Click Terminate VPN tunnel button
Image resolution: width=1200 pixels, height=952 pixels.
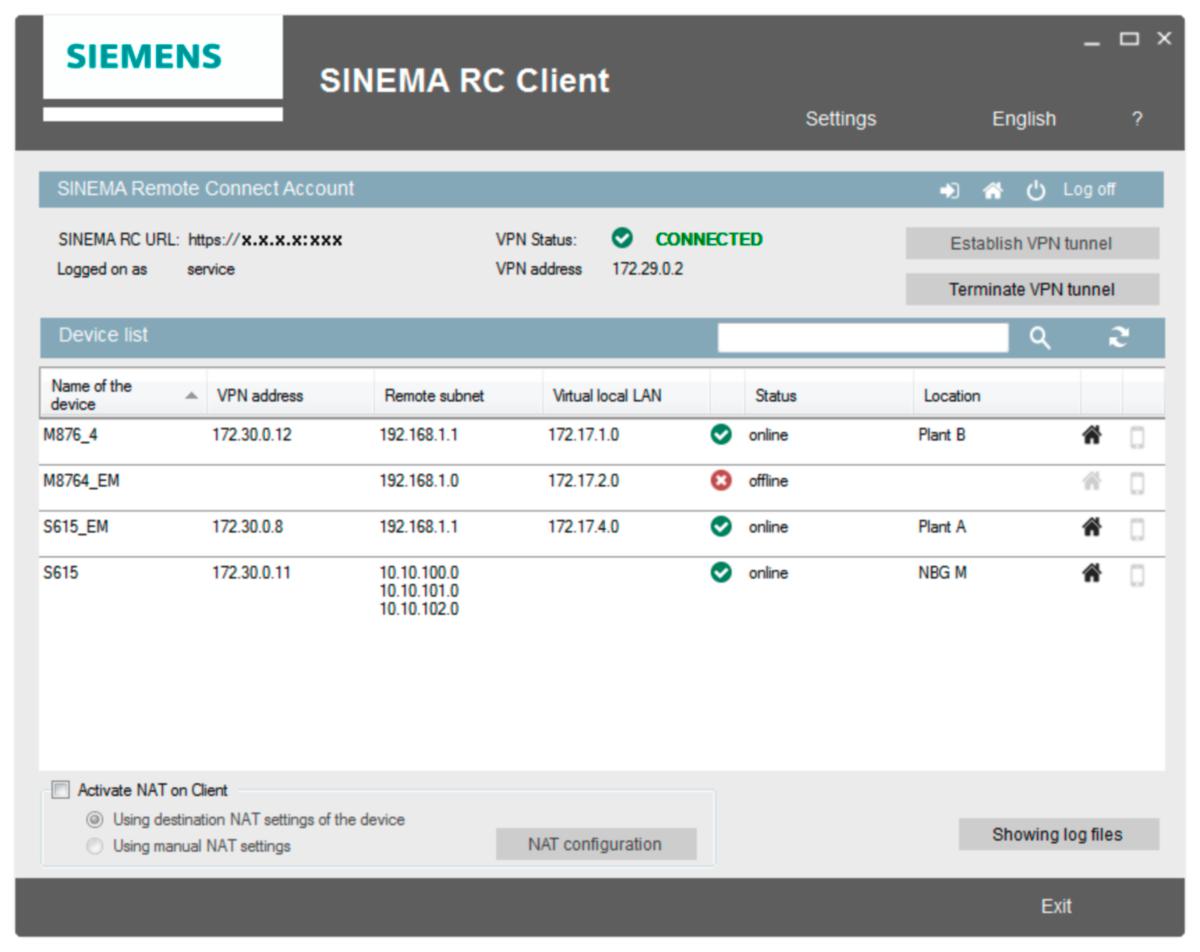pyautogui.click(x=1032, y=290)
